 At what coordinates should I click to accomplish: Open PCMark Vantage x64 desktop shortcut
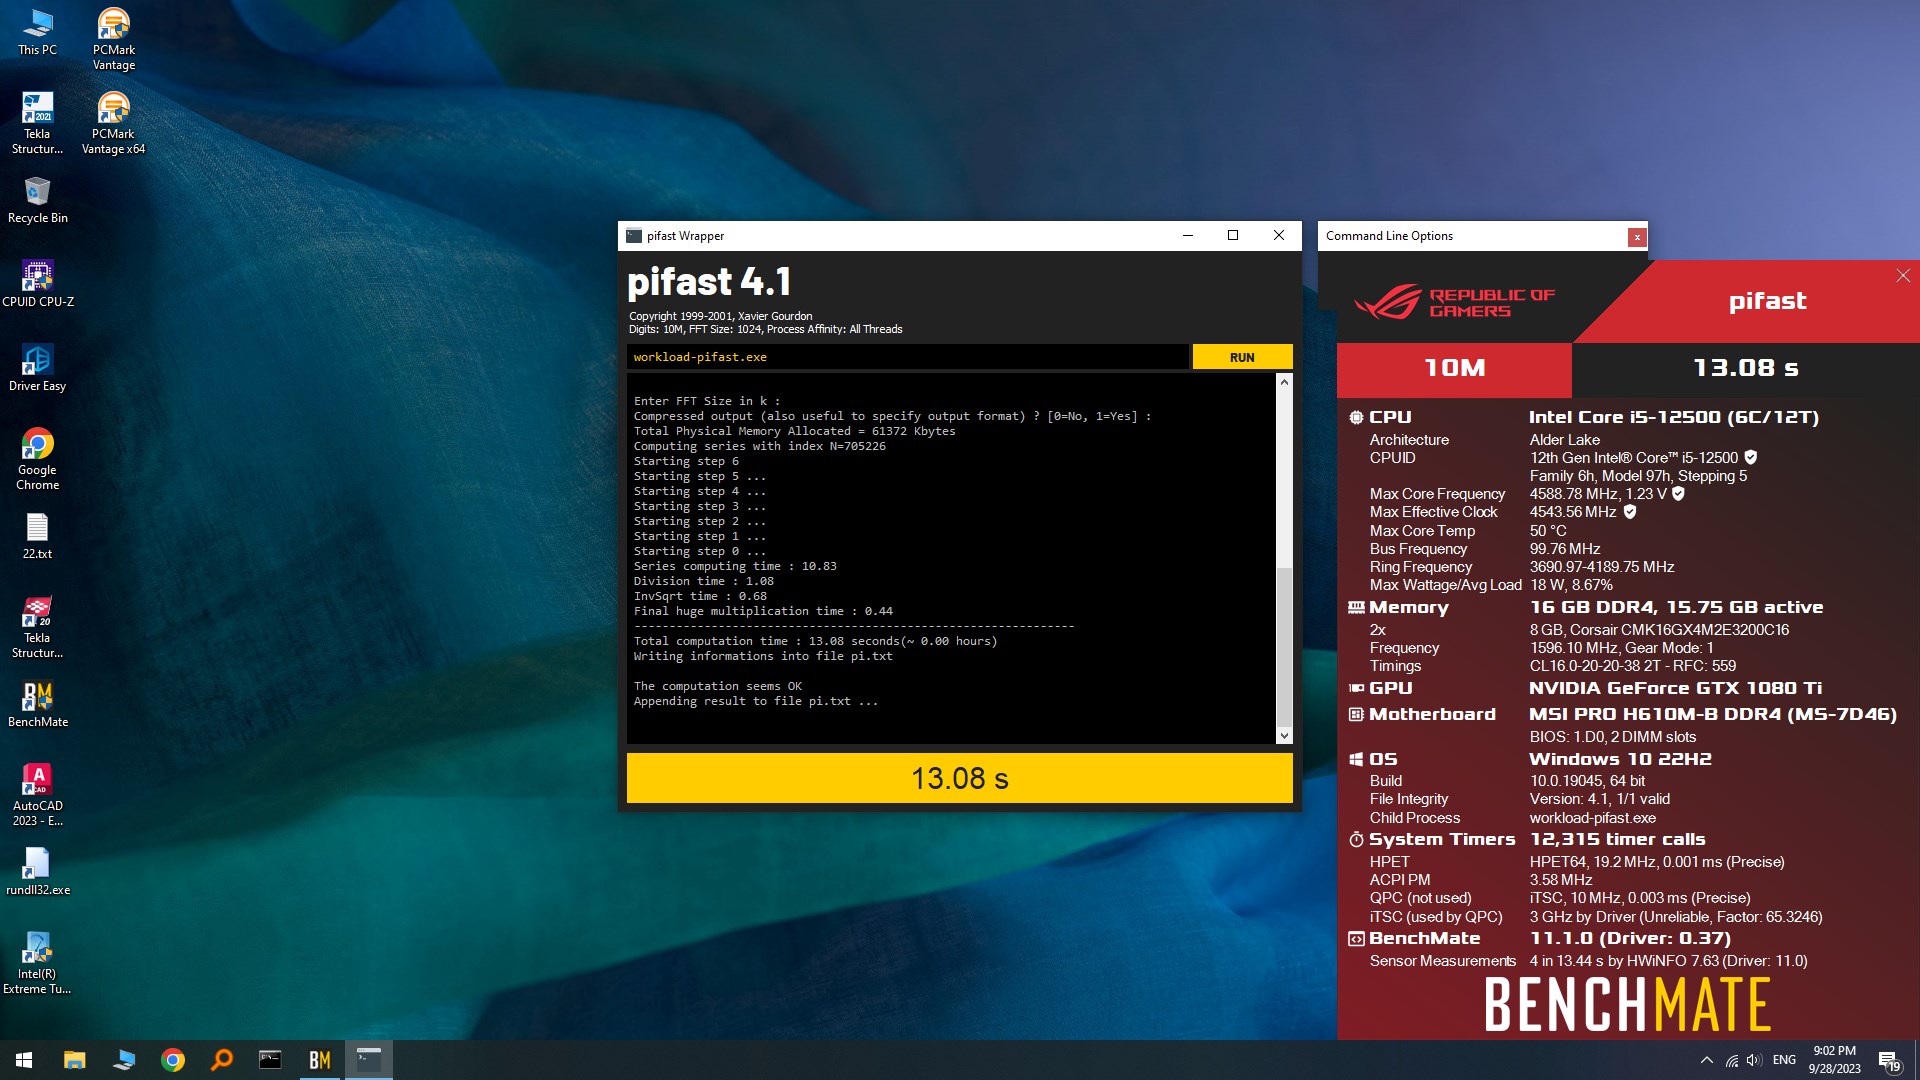(113, 123)
